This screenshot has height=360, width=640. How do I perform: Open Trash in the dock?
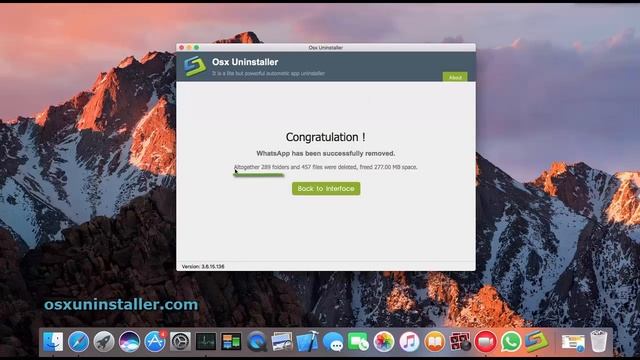(598, 341)
